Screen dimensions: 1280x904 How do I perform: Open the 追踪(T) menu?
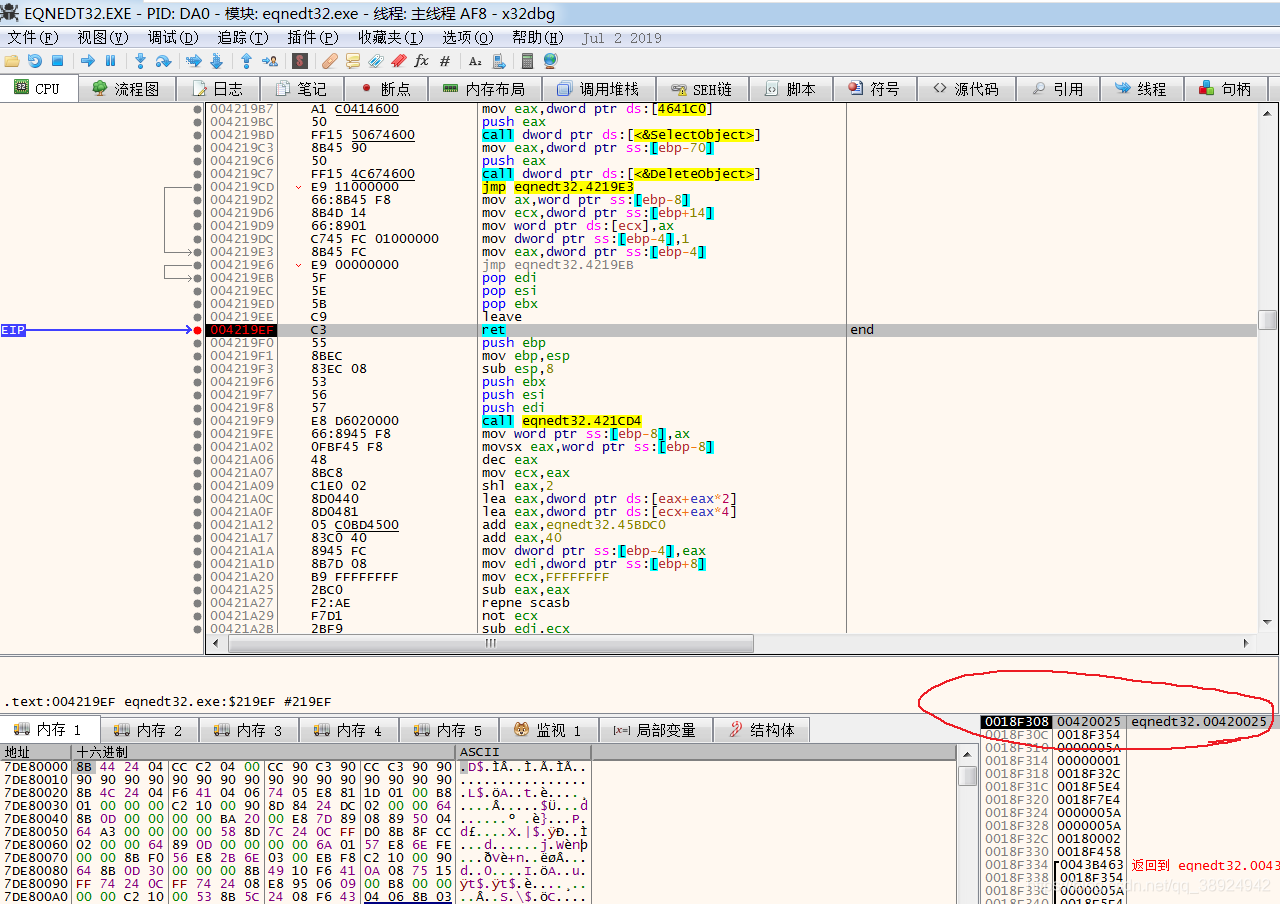click(x=243, y=37)
